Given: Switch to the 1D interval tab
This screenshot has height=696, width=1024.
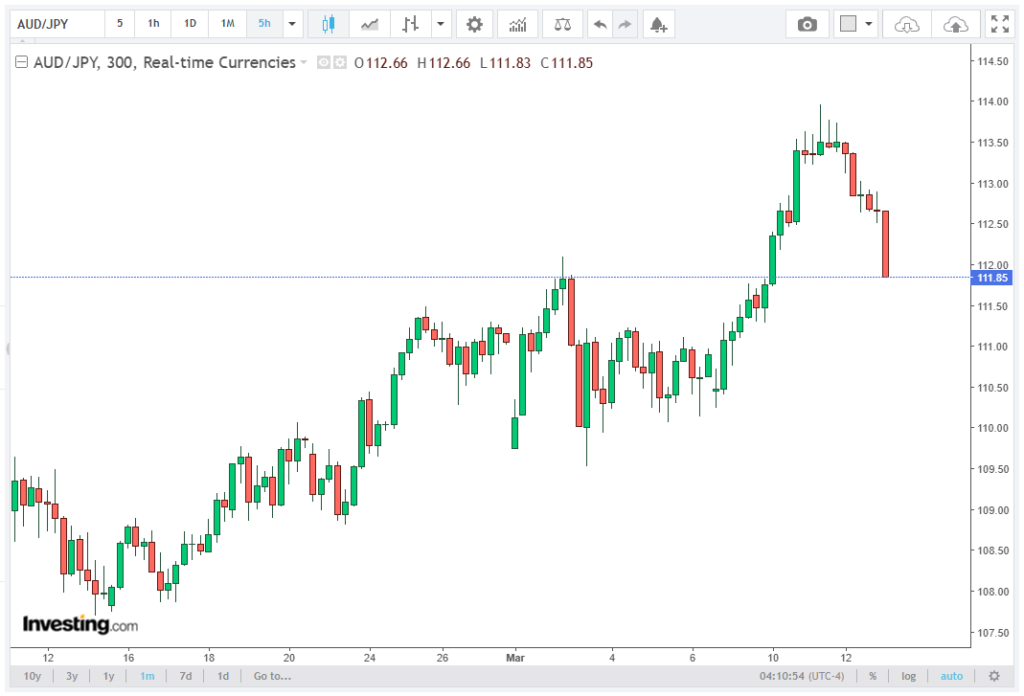Looking at the screenshot, I should click(x=190, y=23).
